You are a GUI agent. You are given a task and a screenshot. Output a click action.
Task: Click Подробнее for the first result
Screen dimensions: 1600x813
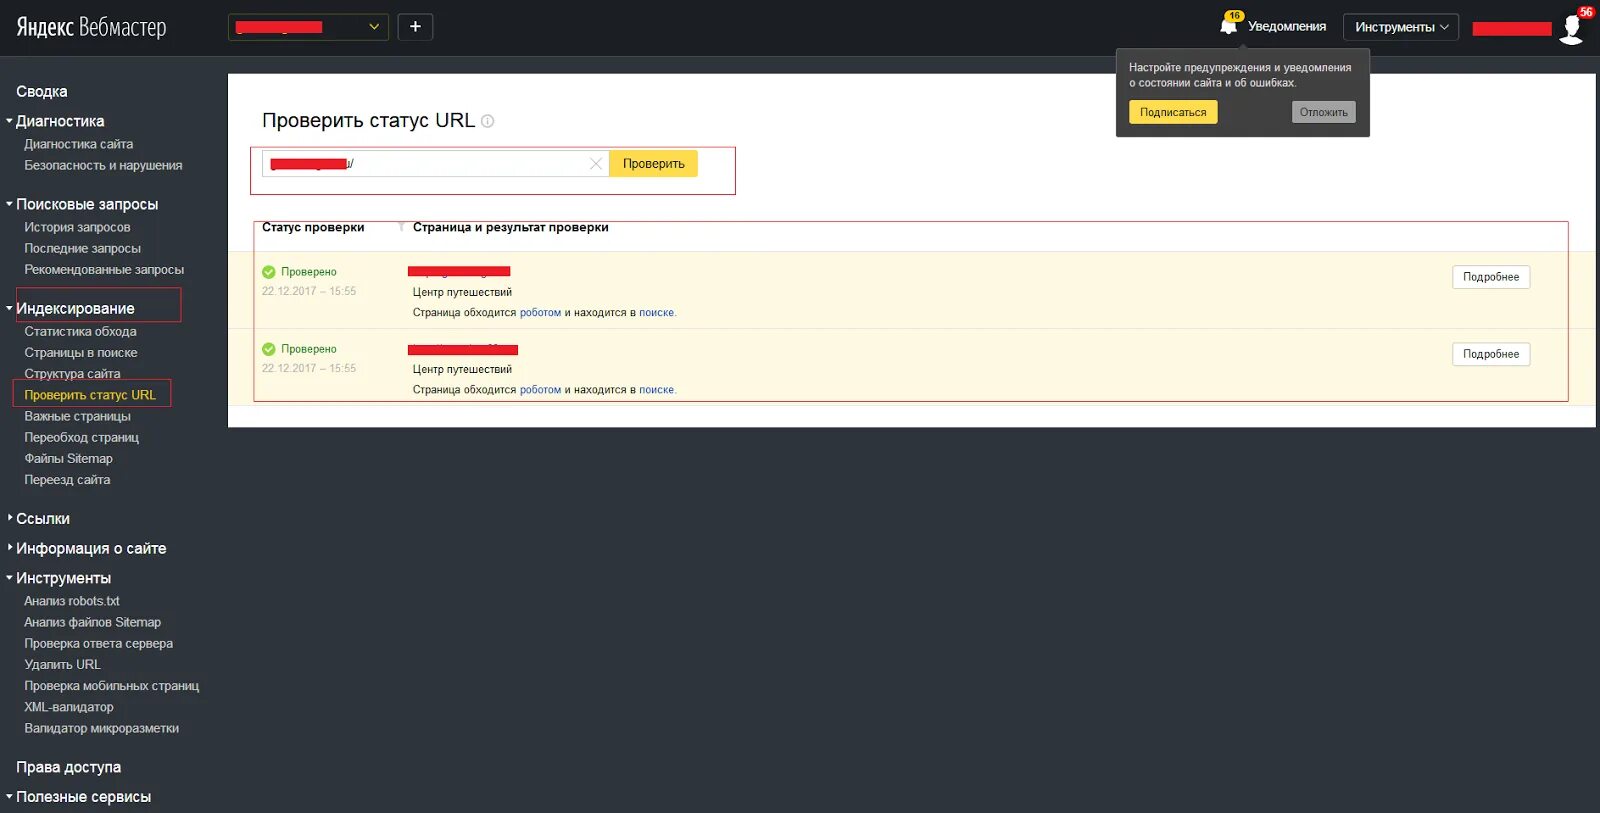[x=1490, y=277]
